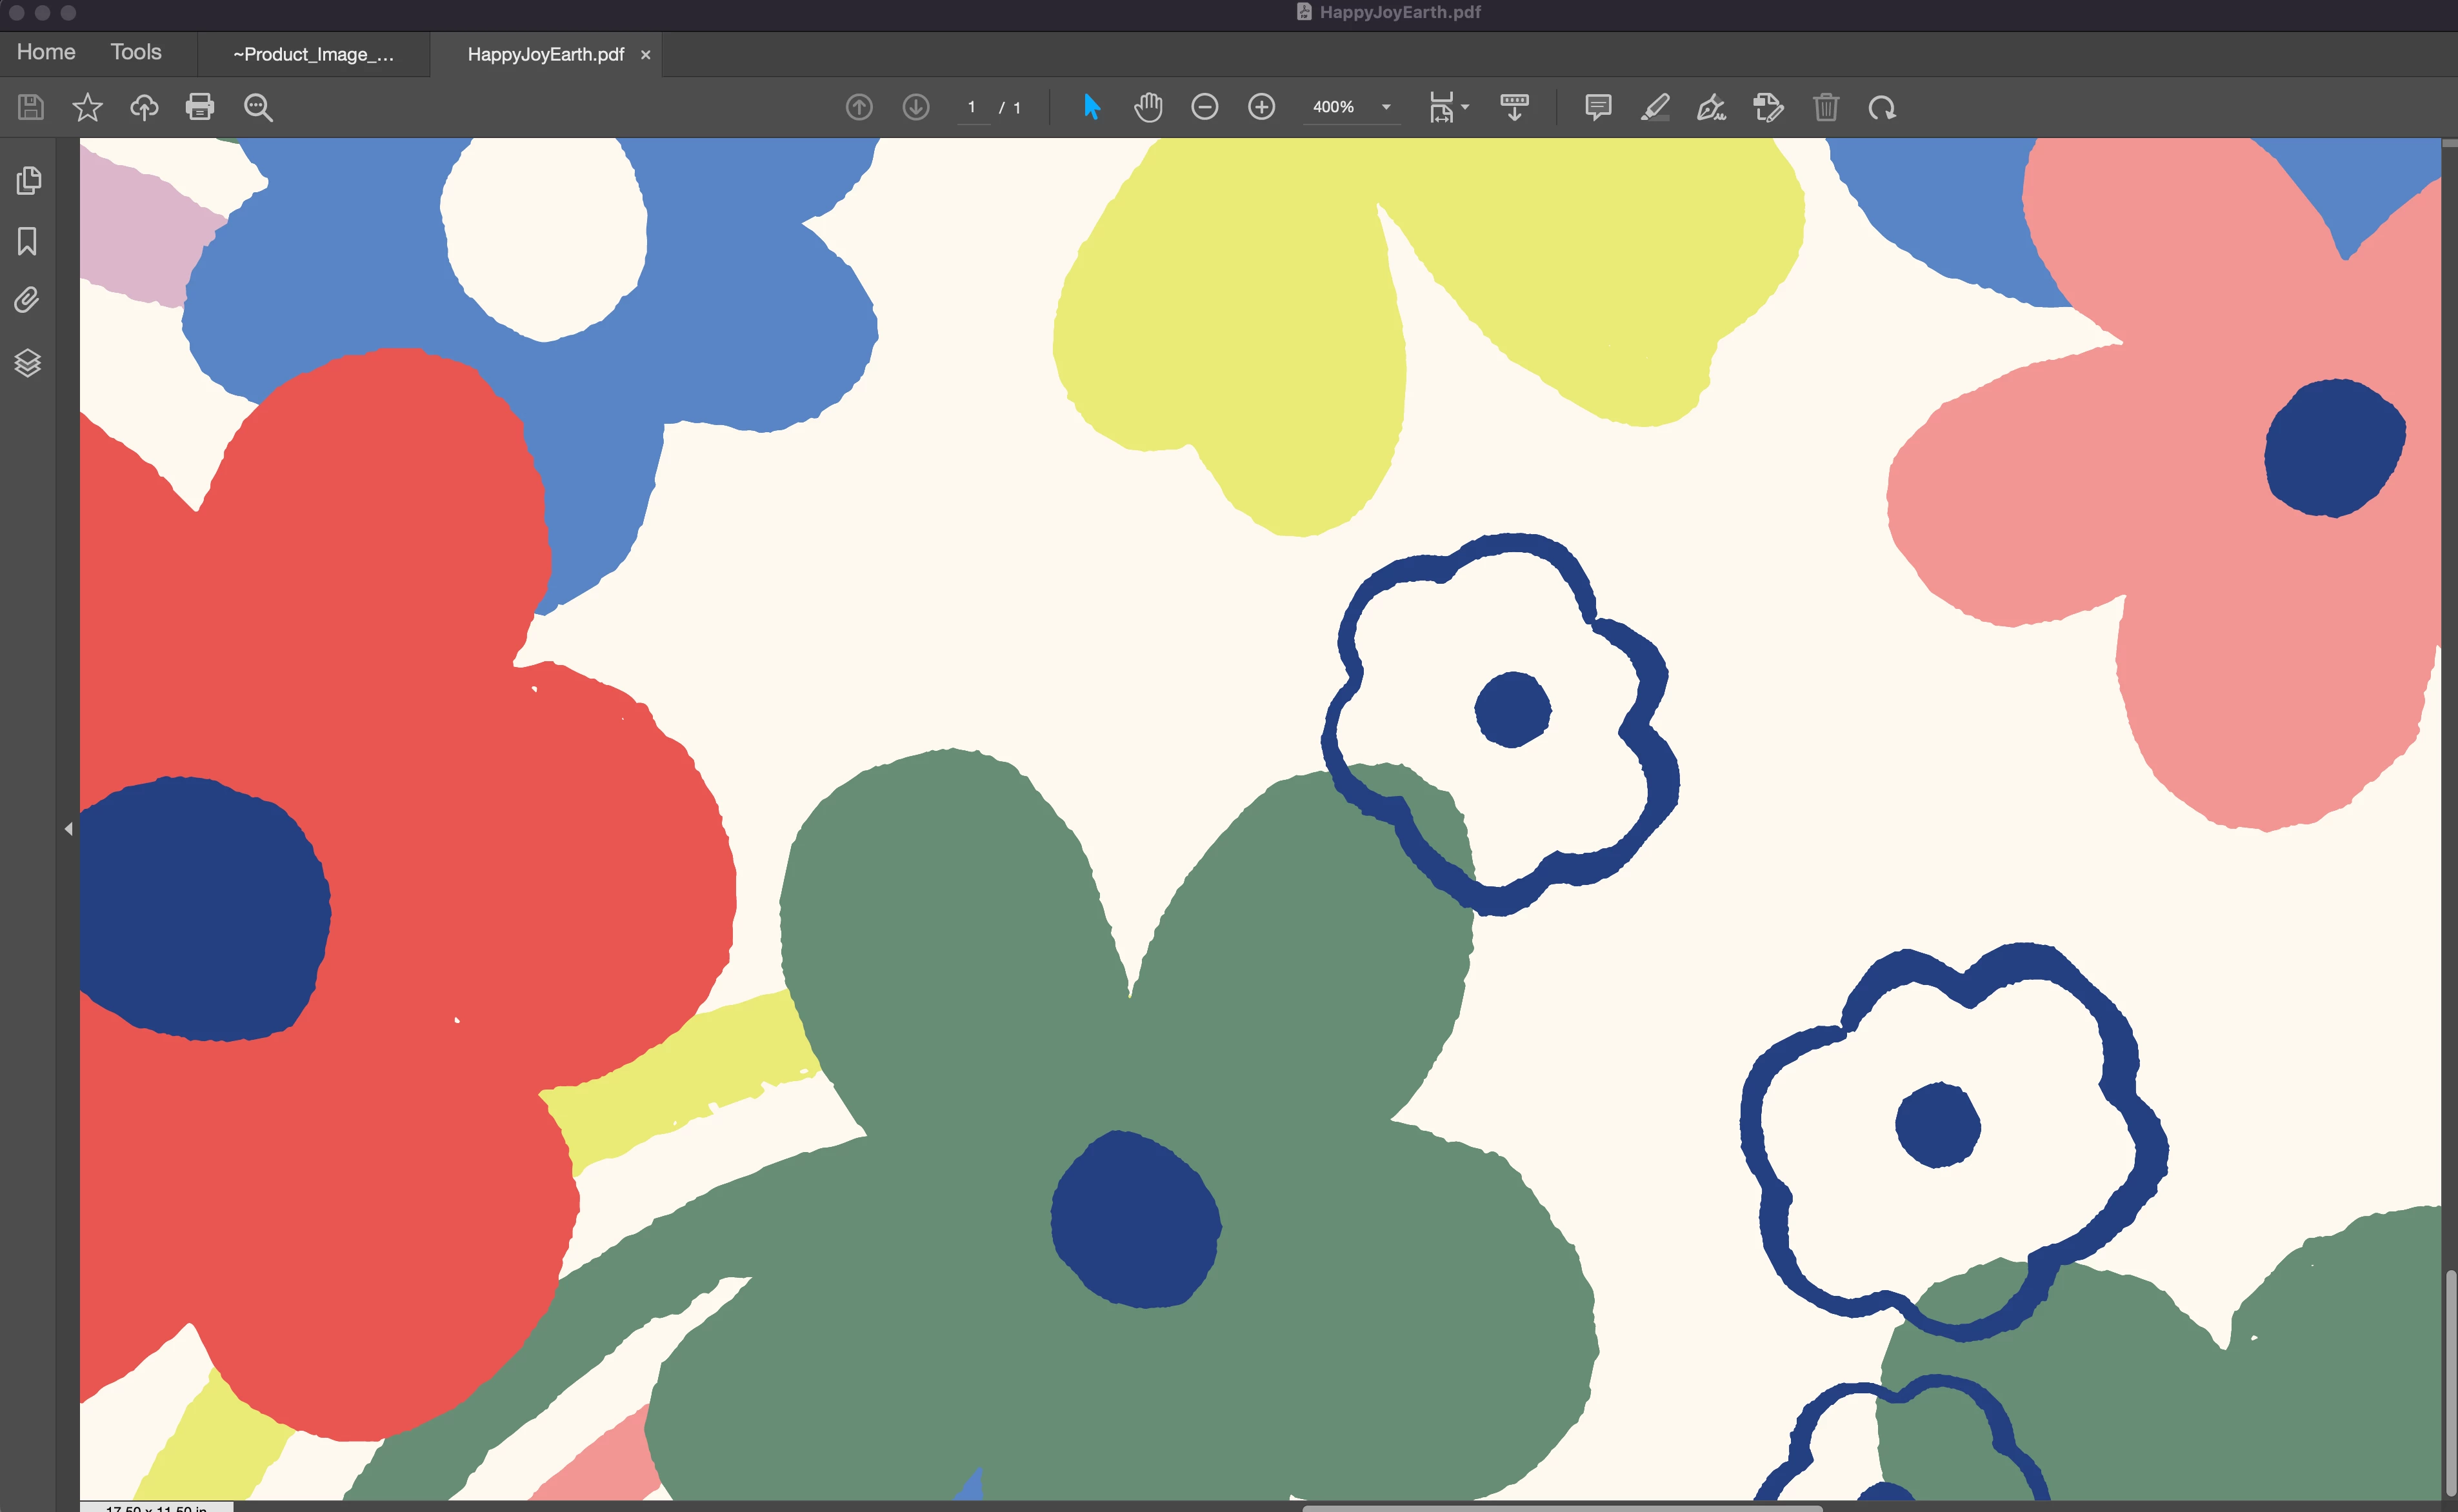Show the Layers side panel
Screen dimensions: 2458x1512
click(28, 362)
